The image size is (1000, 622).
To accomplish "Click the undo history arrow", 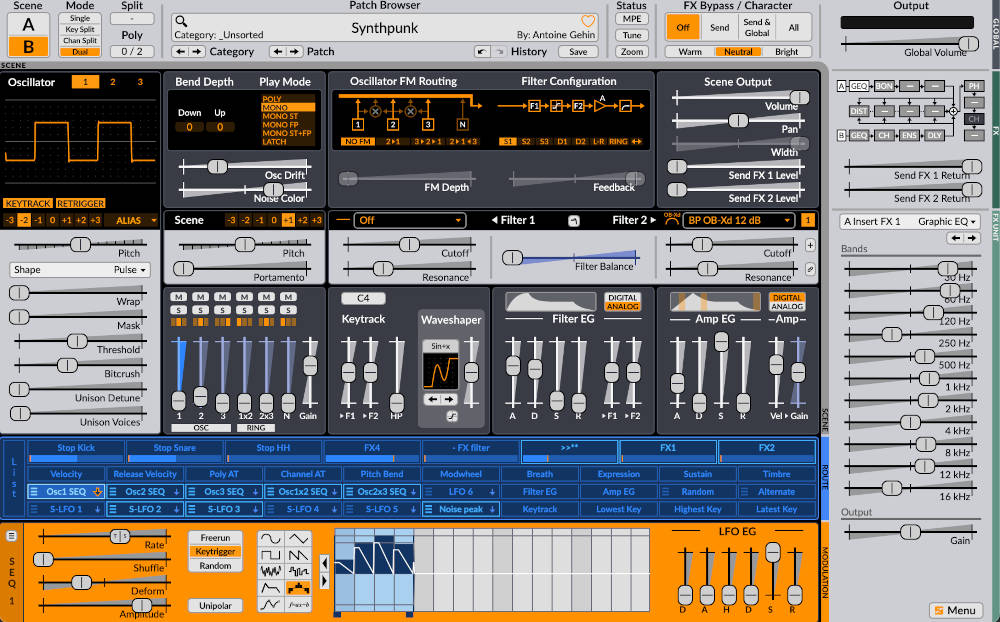I will (x=482, y=52).
